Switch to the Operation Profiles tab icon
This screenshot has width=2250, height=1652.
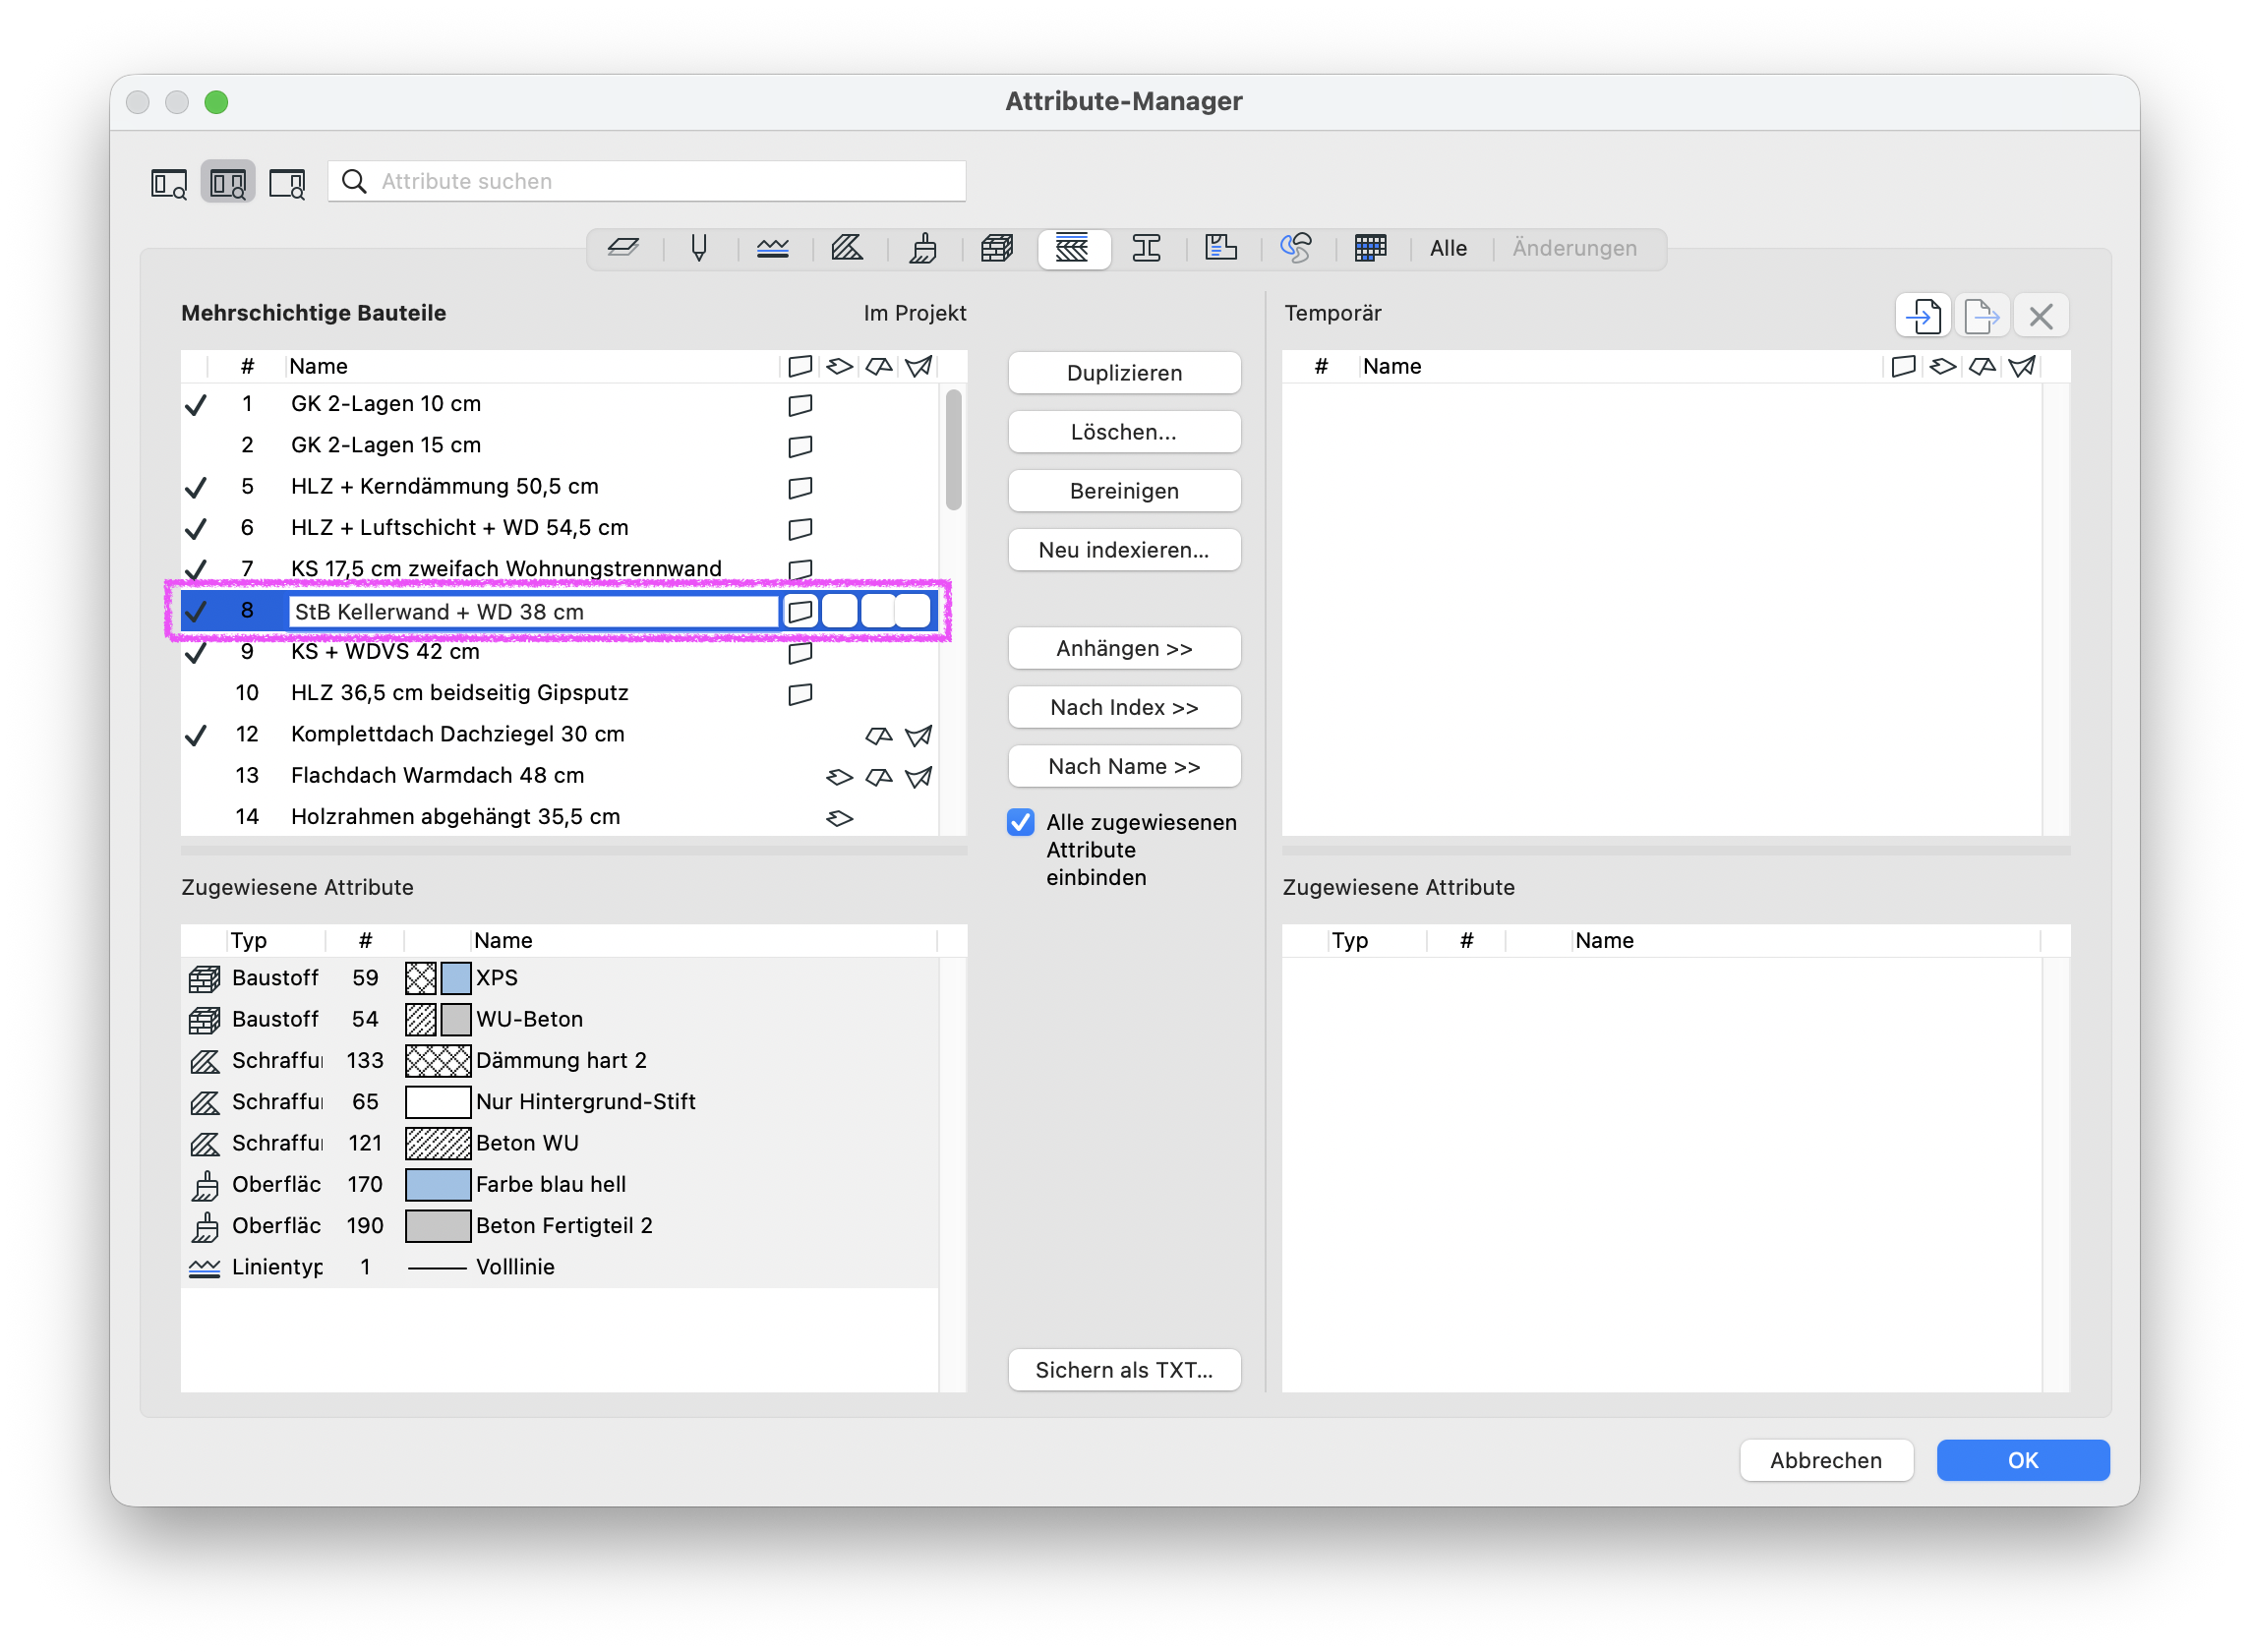click(1371, 248)
